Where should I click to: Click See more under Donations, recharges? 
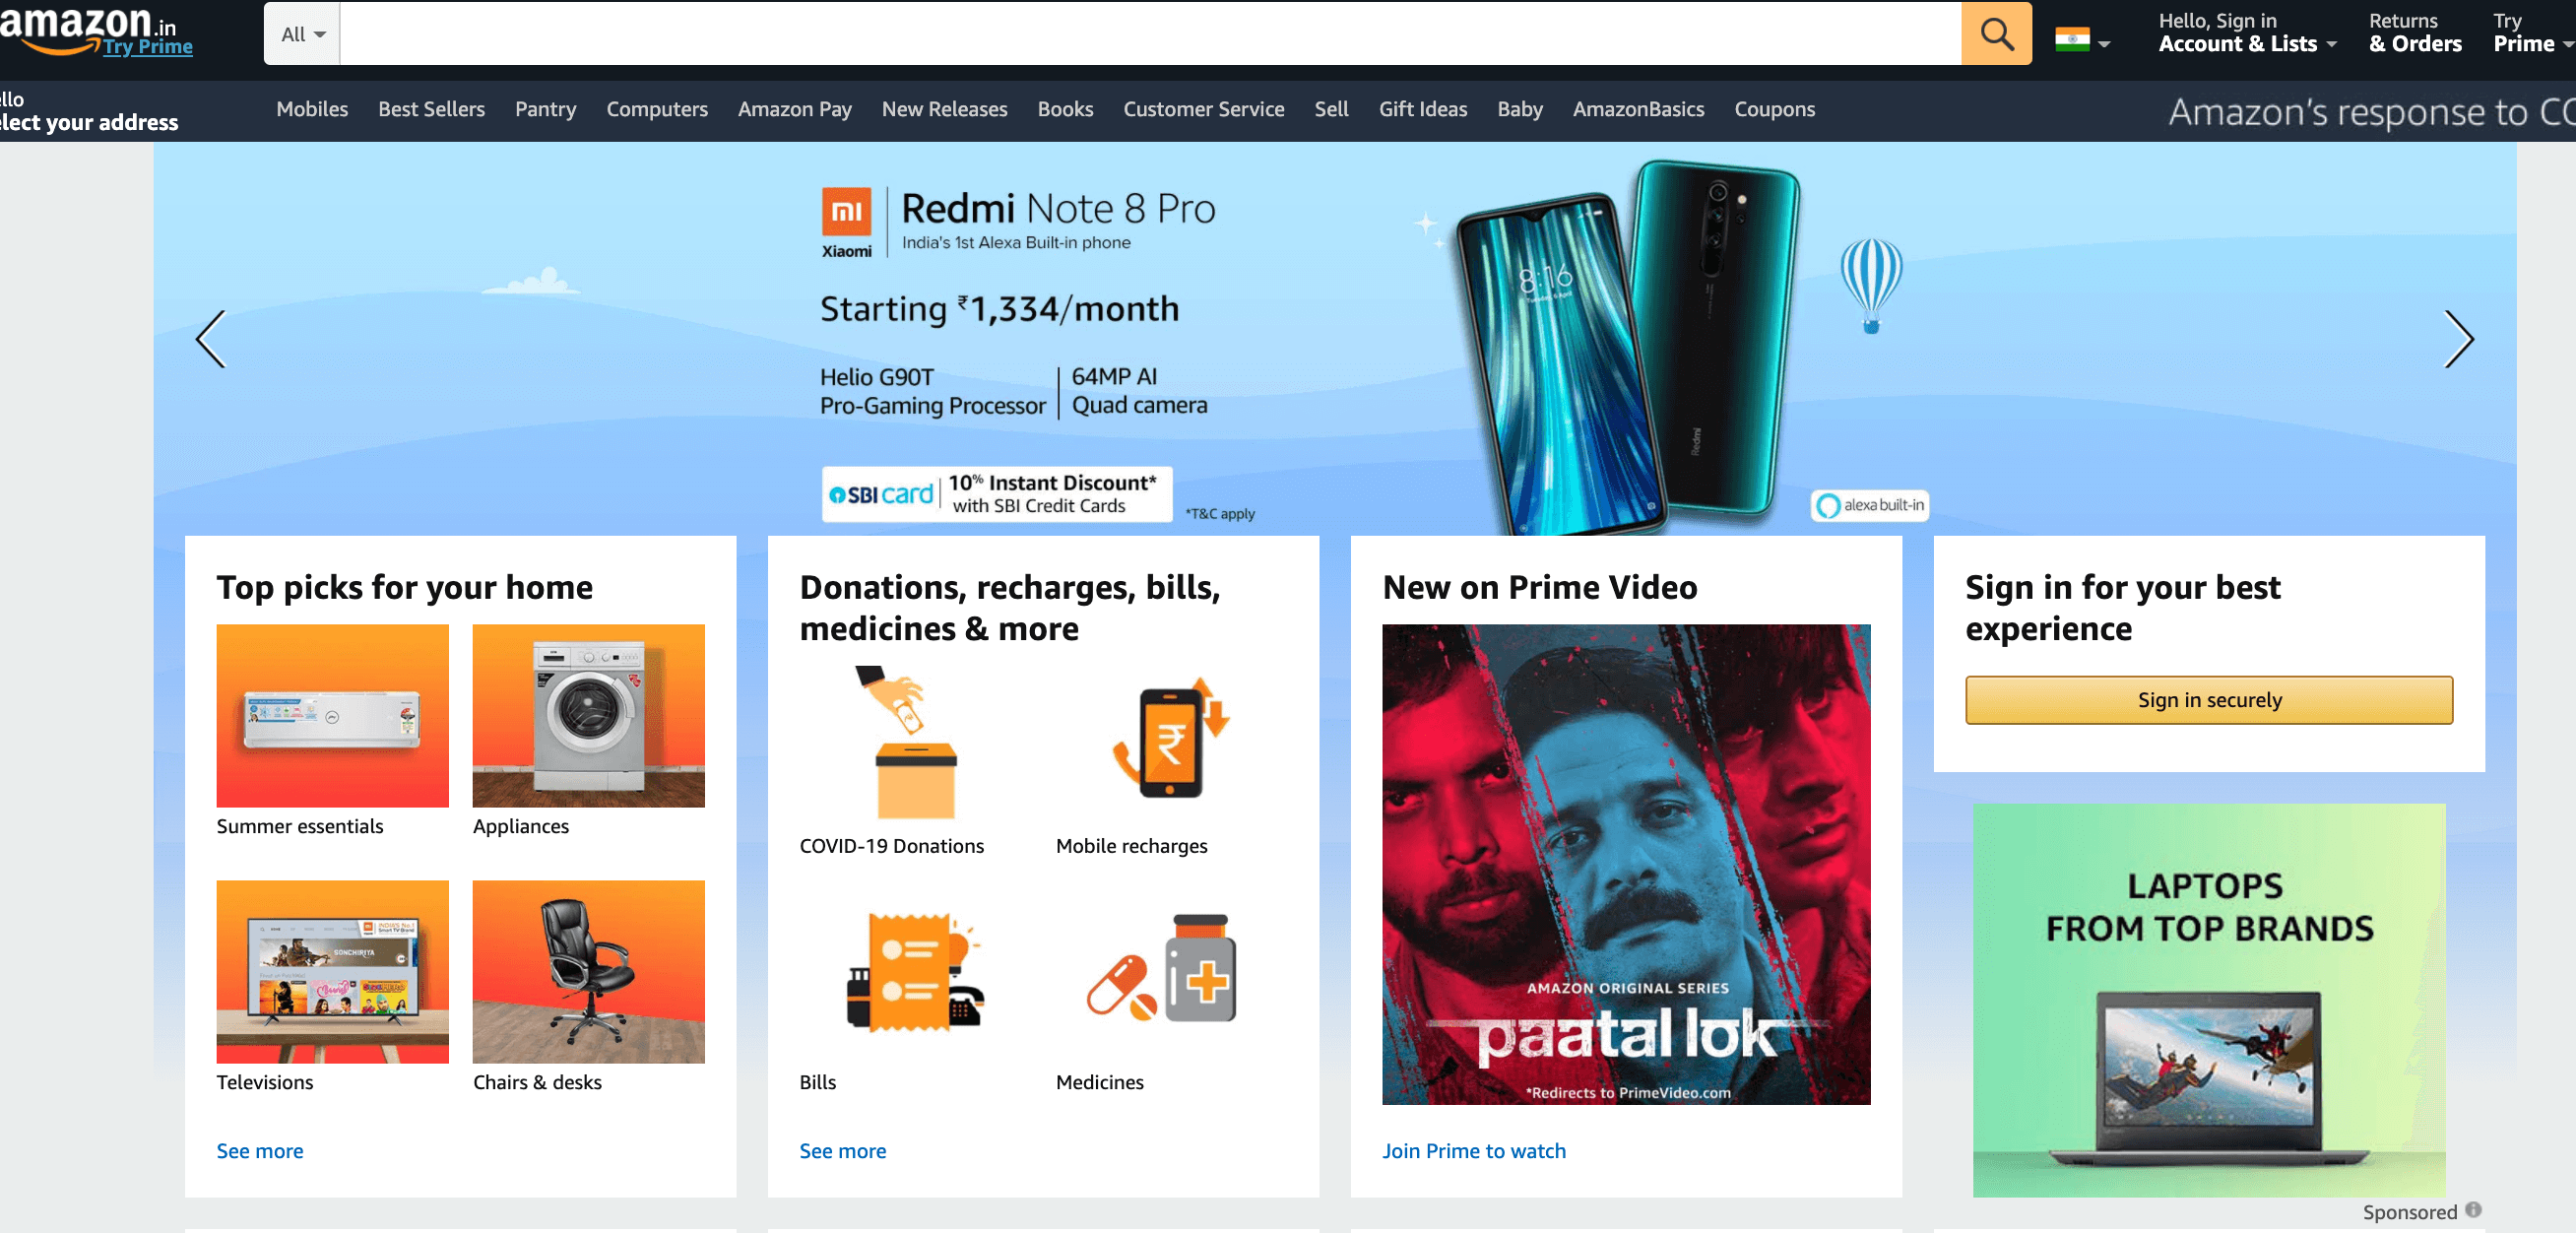click(843, 1150)
